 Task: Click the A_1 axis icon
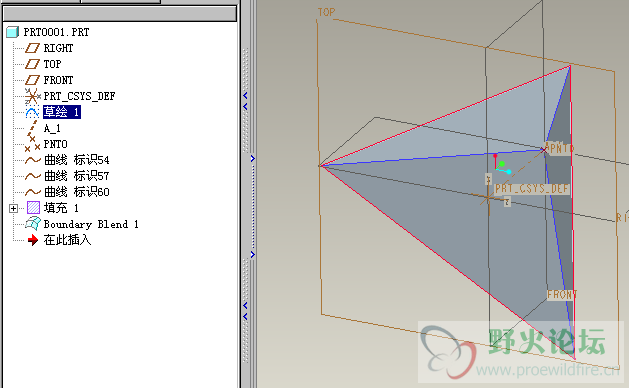(33, 128)
